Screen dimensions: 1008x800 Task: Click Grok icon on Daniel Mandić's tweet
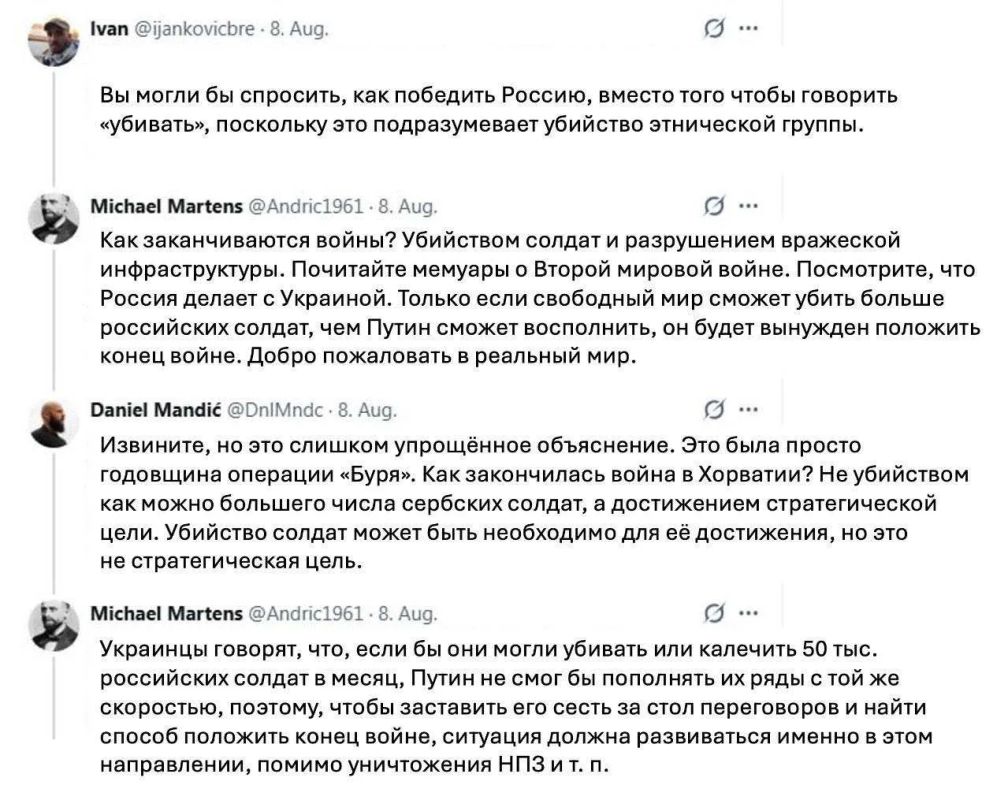[x=712, y=410]
